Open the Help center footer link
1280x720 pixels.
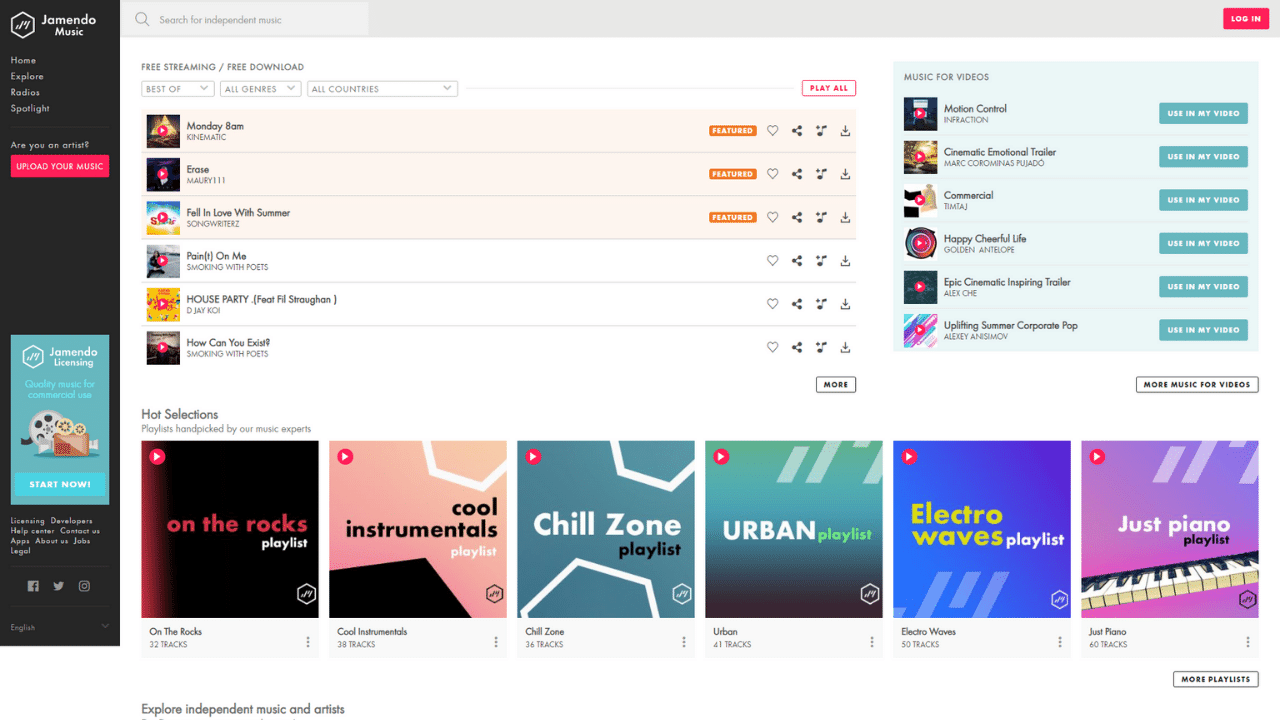[x=33, y=531]
